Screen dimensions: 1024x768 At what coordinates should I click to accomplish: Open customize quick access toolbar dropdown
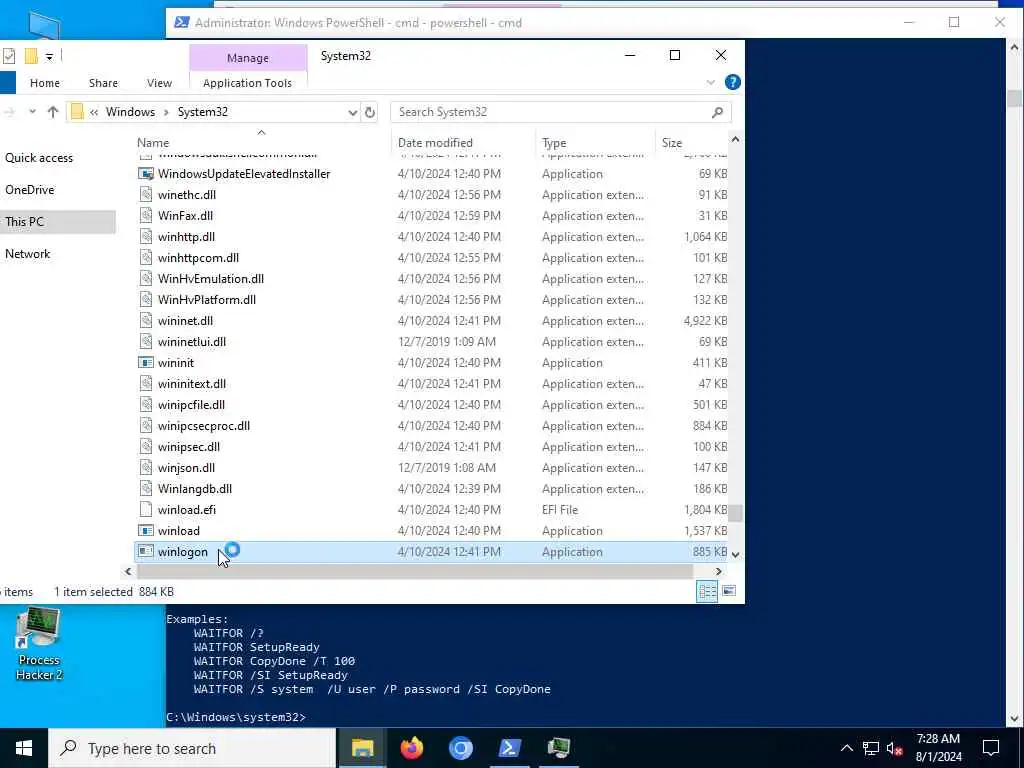coord(49,57)
